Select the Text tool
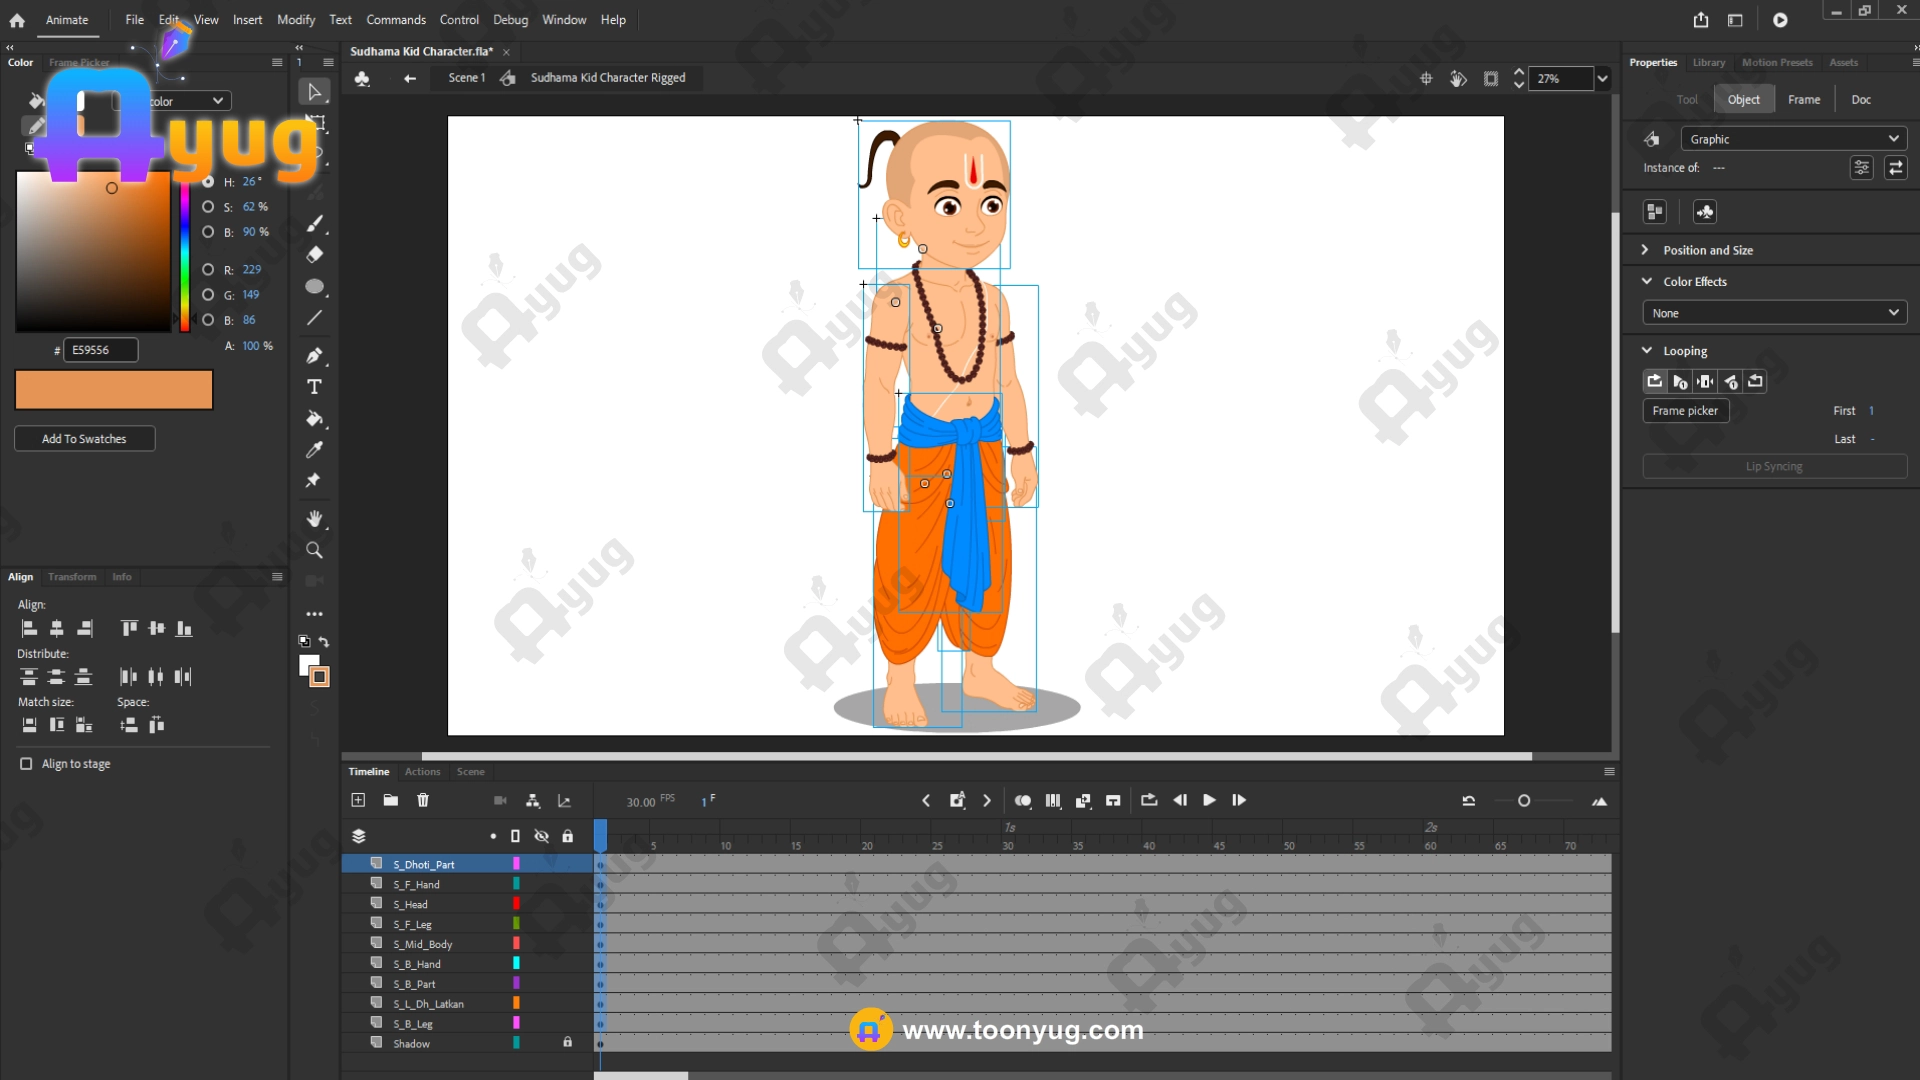The image size is (1920, 1080). (314, 387)
